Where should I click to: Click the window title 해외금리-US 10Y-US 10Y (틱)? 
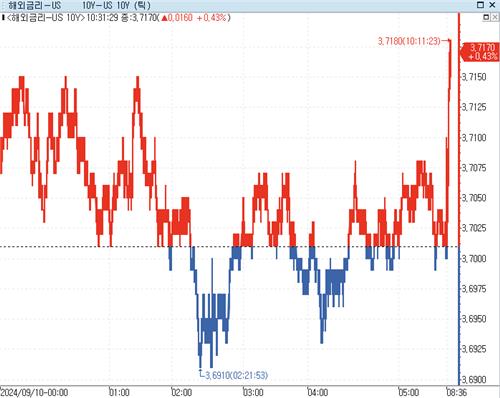tap(79, 5)
